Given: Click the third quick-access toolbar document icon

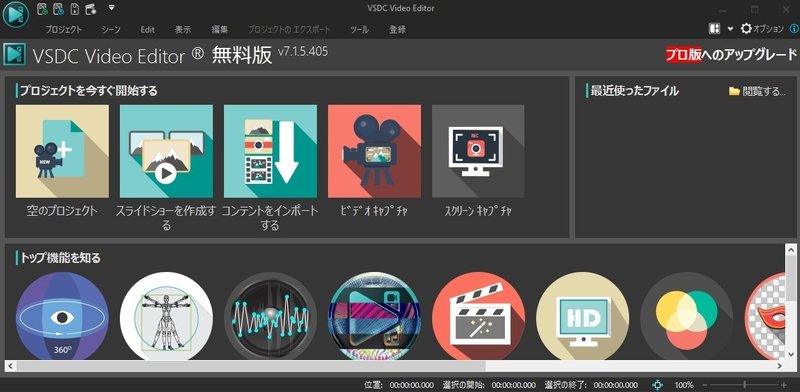Looking at the screenshot, I should tap(74, 9).
